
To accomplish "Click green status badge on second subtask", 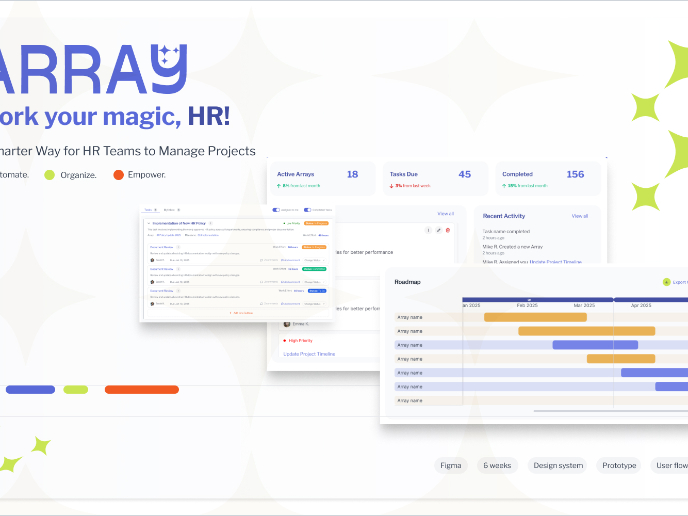I will (314, 269).
